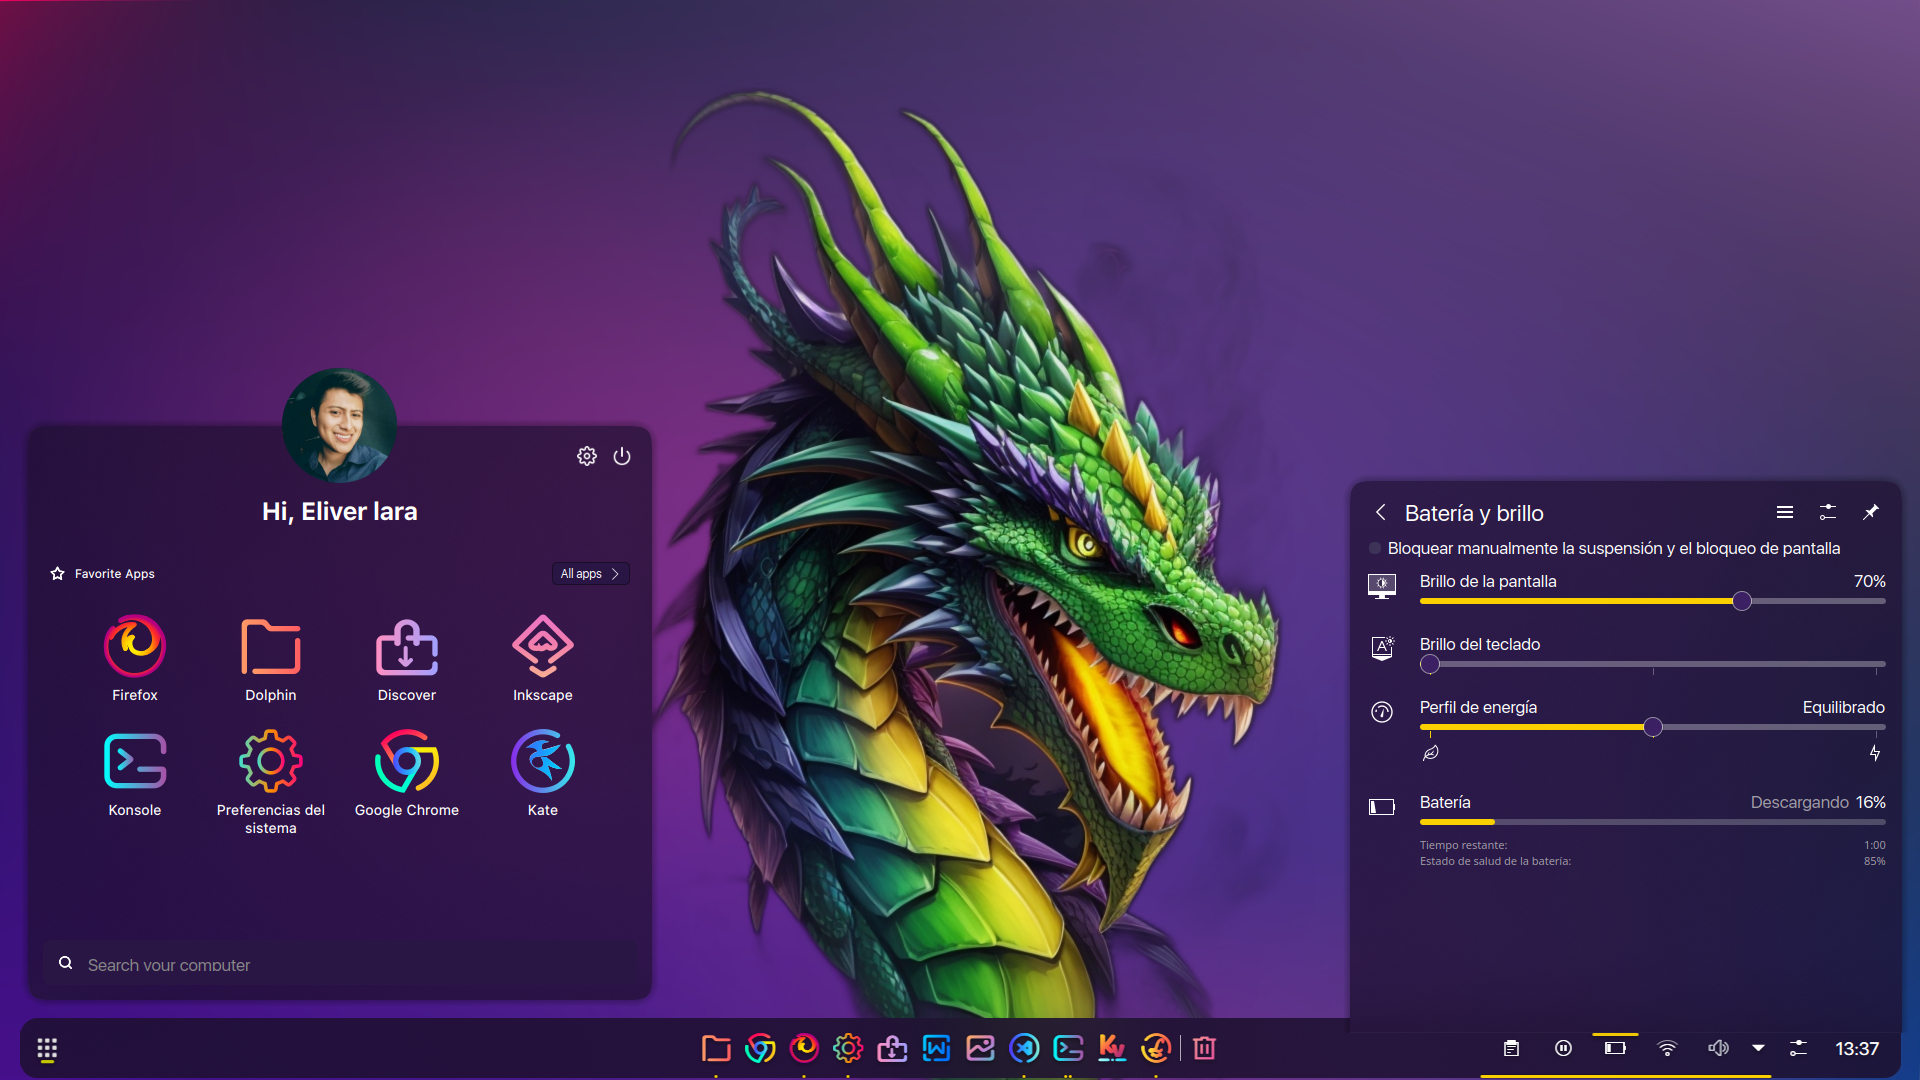This screenshot has width=1920, height=1080.
Task: Adjust the Perfil de energía slider
Action: click(x=1652, y=727)
